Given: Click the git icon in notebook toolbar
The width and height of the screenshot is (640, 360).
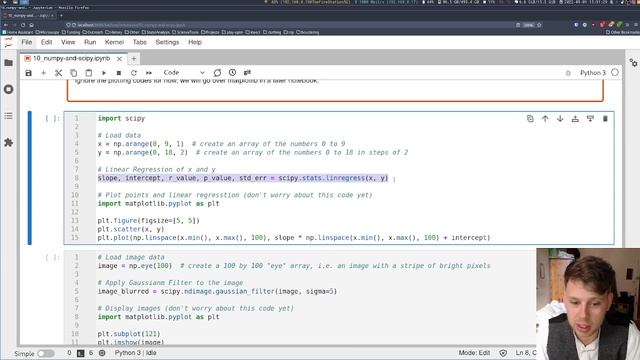Looking at the screenshot, I should 247,73.
